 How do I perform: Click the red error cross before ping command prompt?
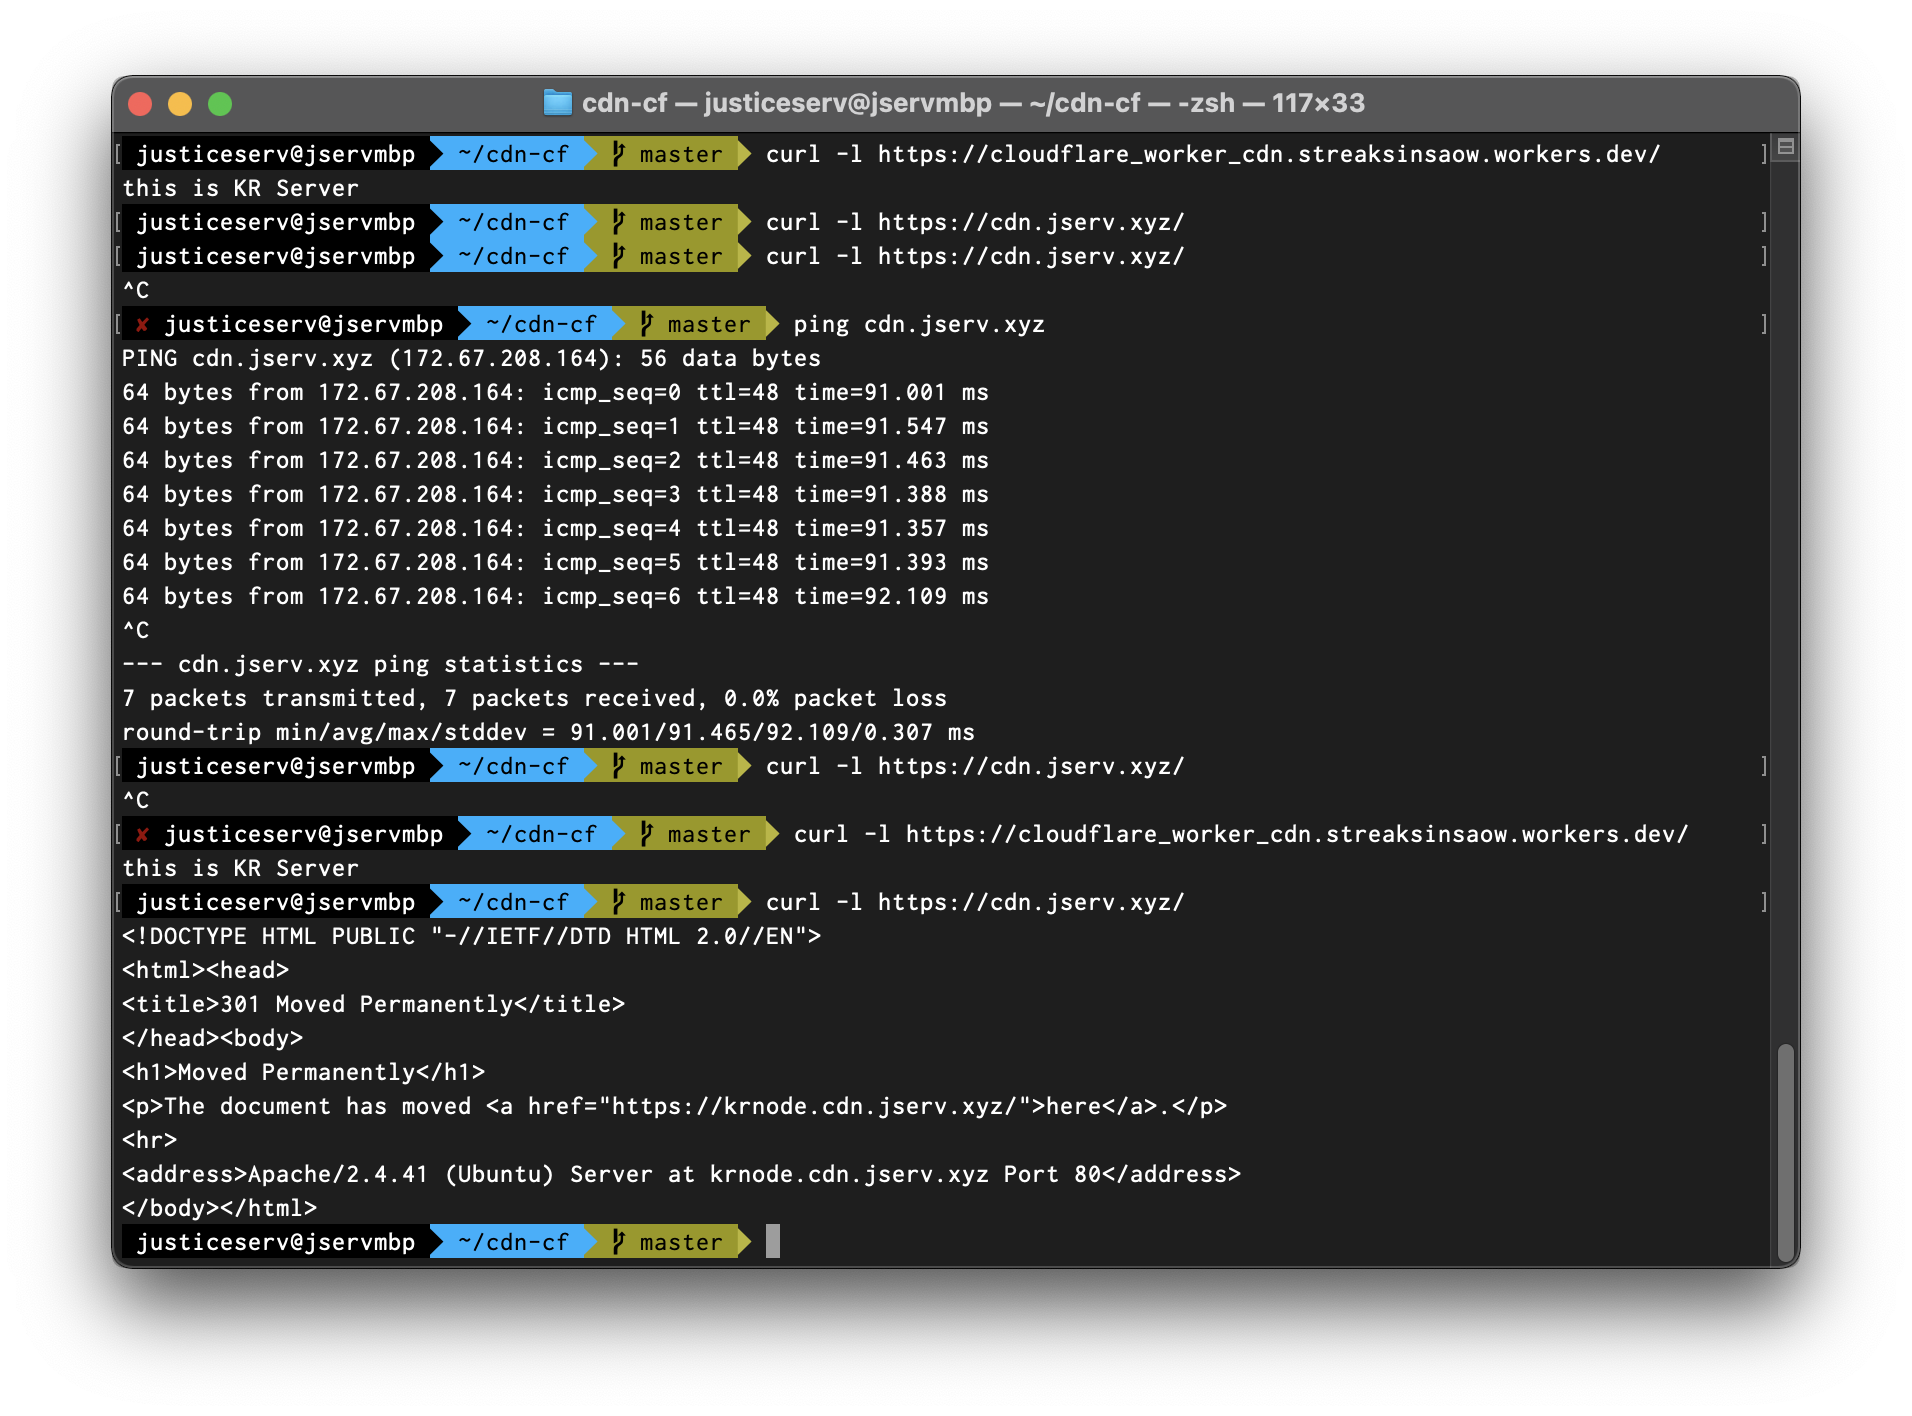pos(144,323)
